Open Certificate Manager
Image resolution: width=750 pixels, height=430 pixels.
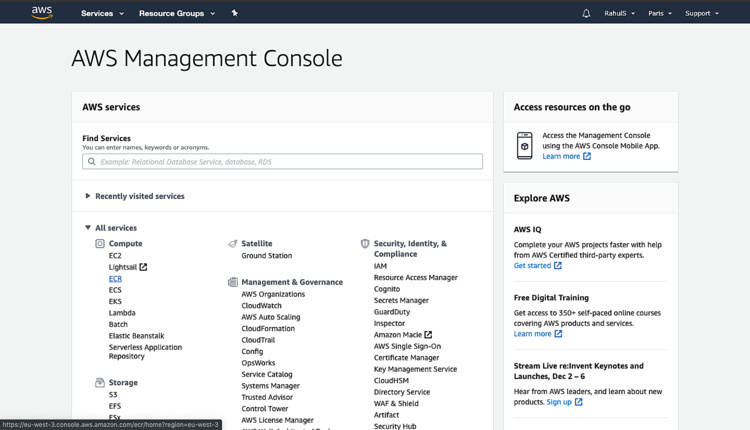(x=407, y=358)
